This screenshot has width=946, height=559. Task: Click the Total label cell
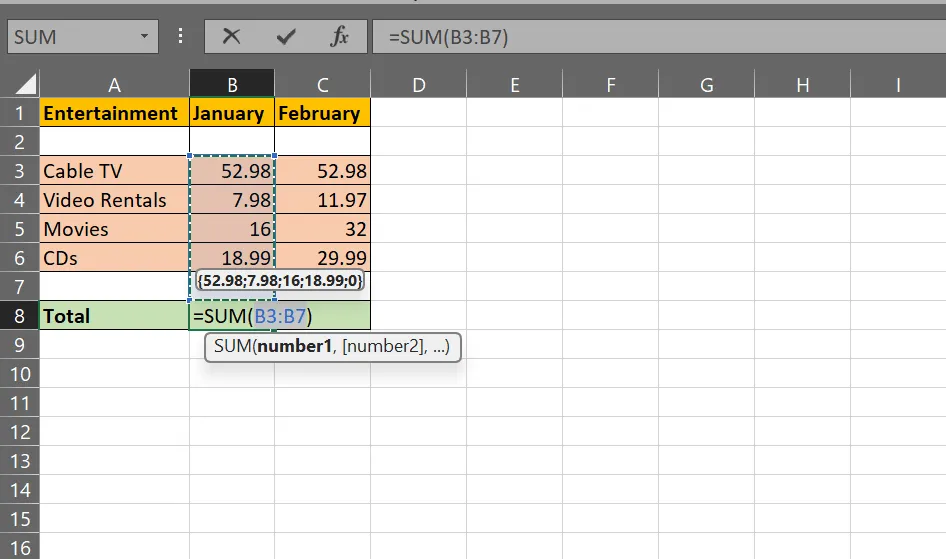[x=115, y=315]
